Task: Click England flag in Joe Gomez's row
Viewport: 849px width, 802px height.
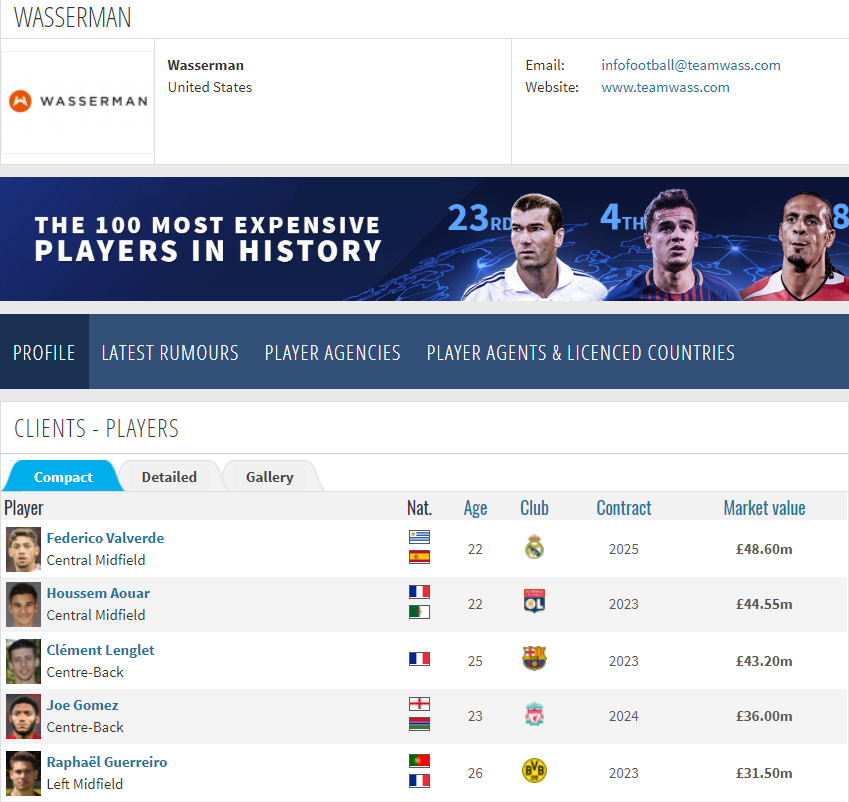Action: tap(419, 703)
